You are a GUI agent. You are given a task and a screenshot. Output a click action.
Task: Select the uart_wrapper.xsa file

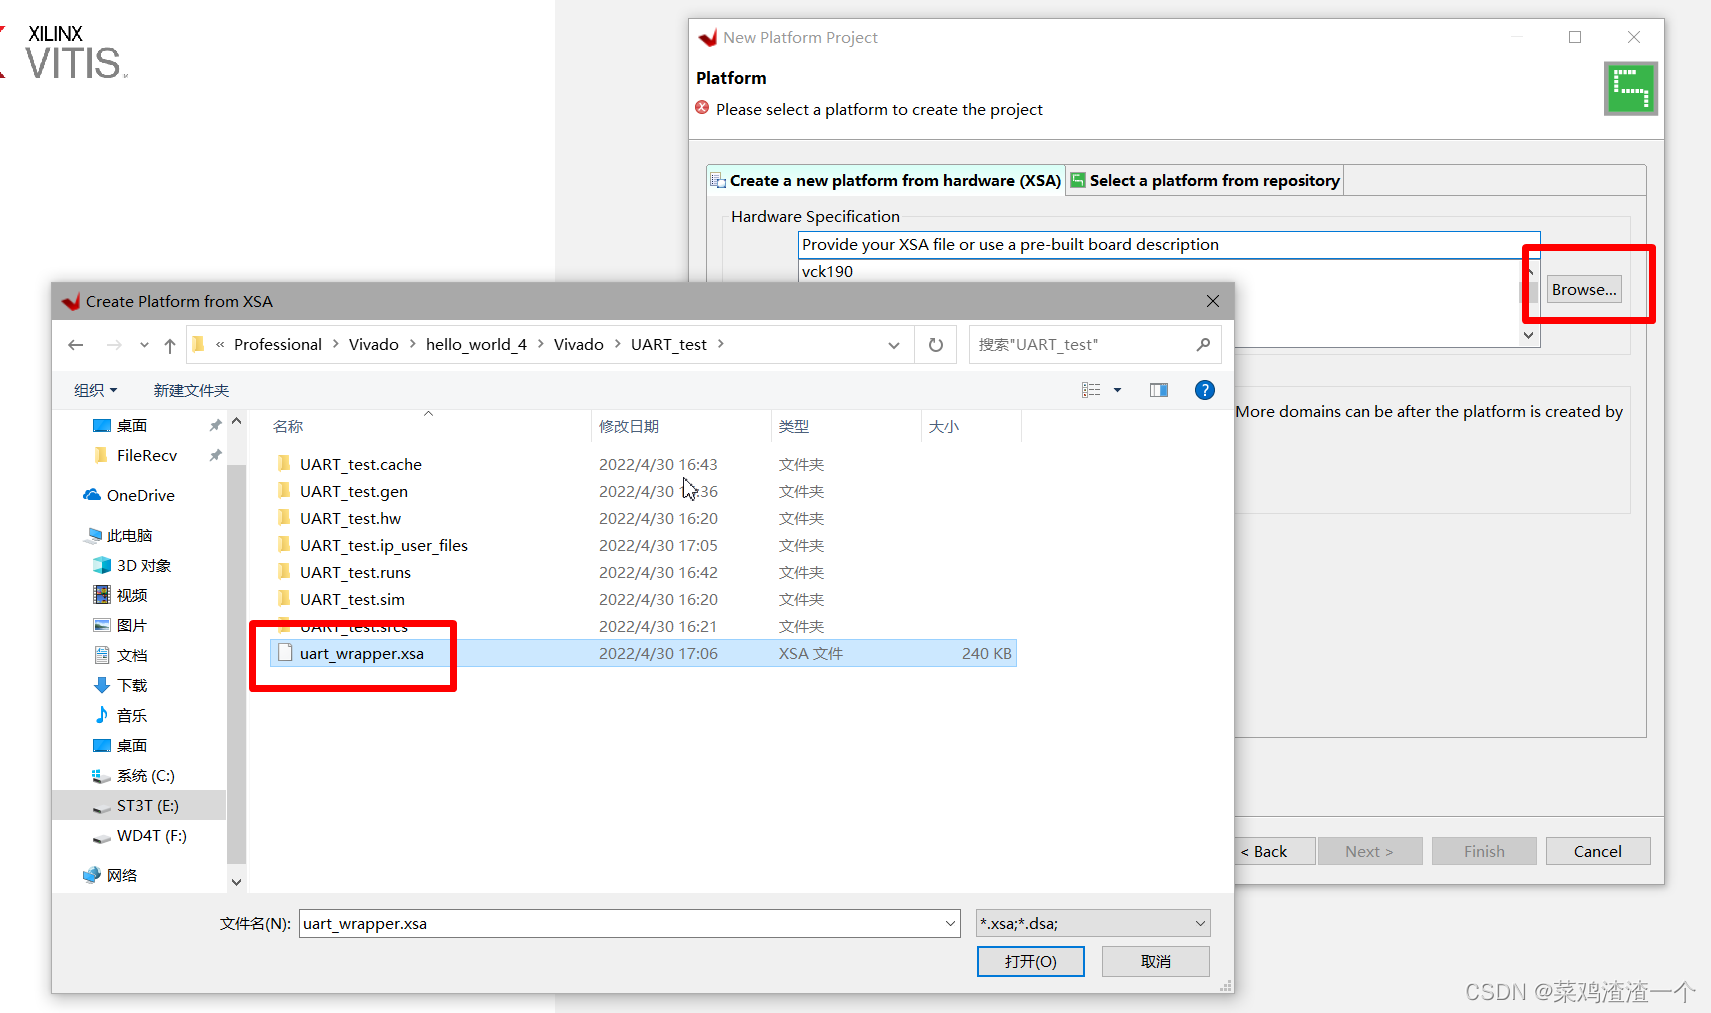(x=643, y=653)
